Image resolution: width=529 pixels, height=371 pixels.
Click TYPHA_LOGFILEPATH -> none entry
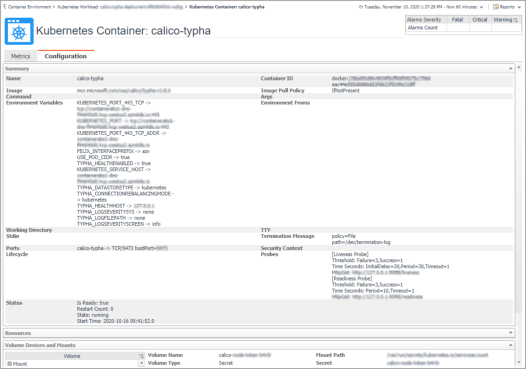pyautogui.click(x=111, y=218)
